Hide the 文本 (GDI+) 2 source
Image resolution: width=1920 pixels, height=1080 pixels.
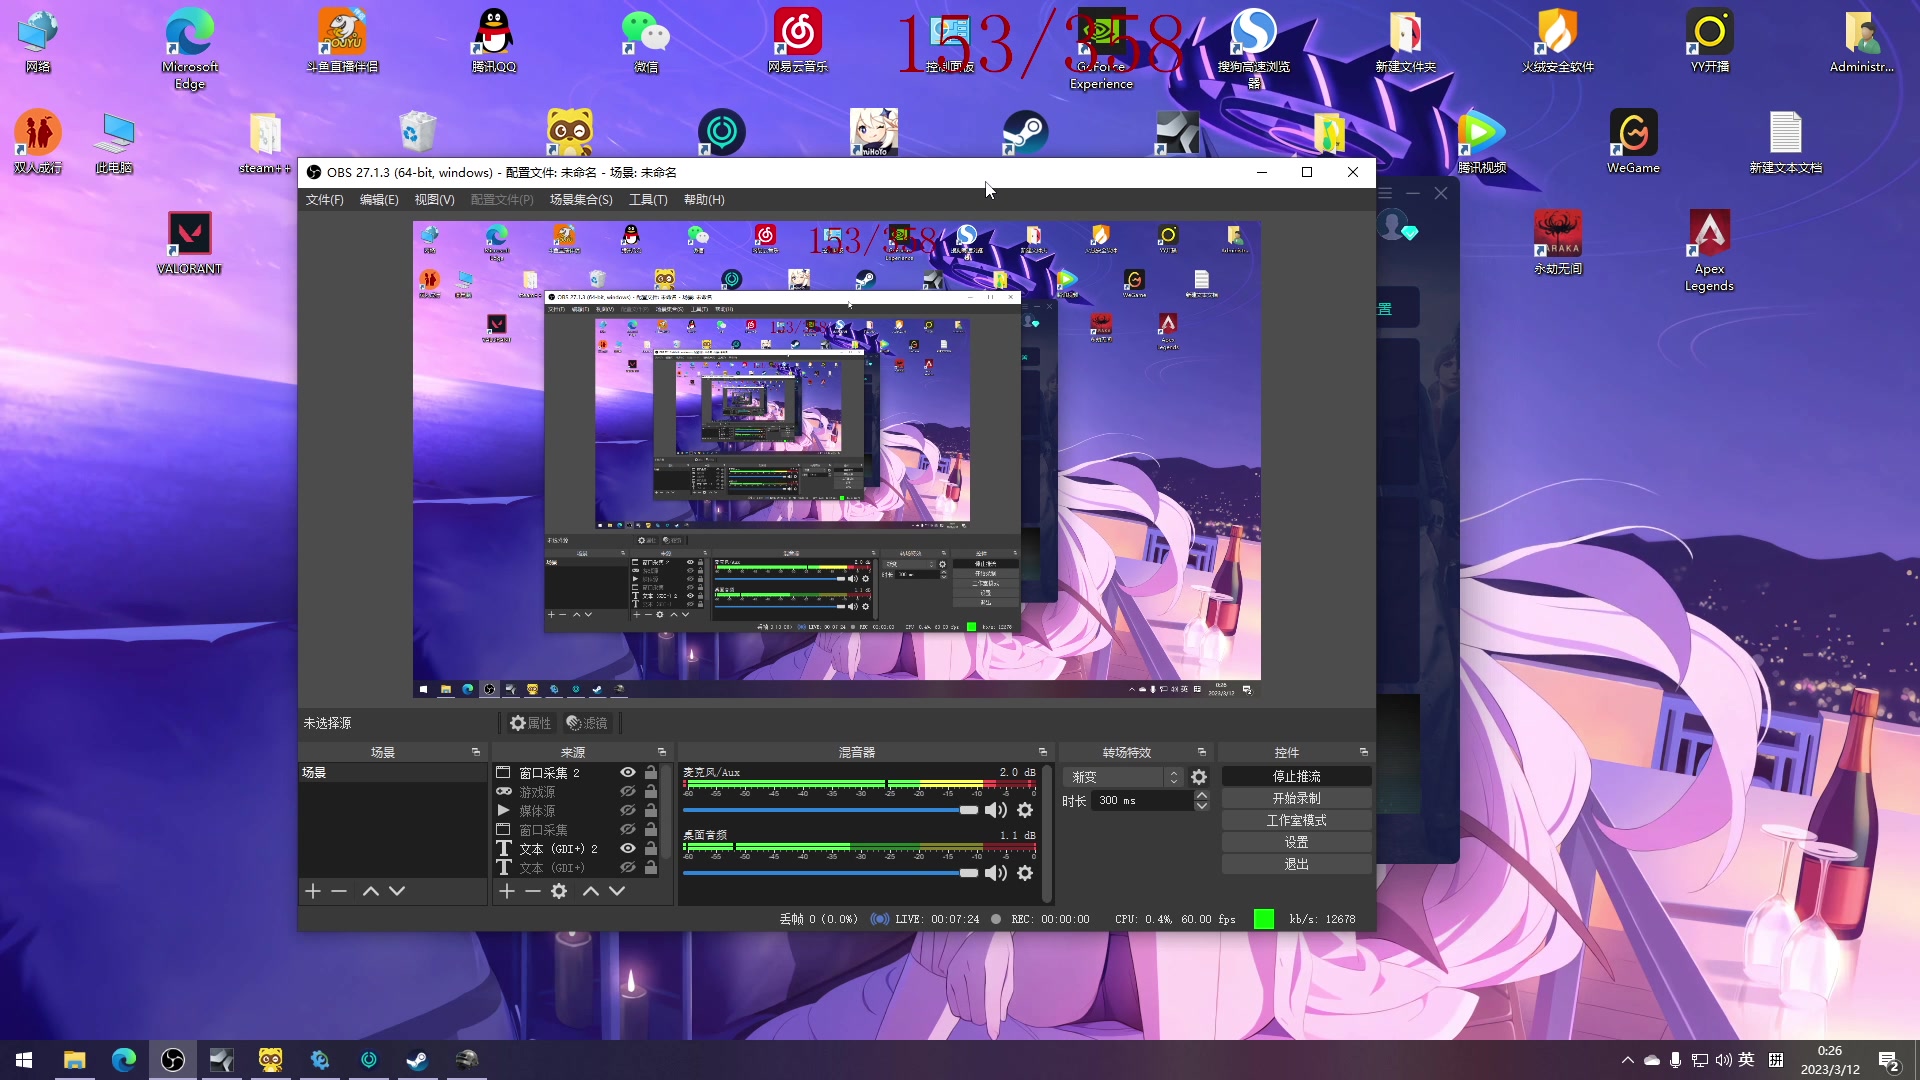628,848
